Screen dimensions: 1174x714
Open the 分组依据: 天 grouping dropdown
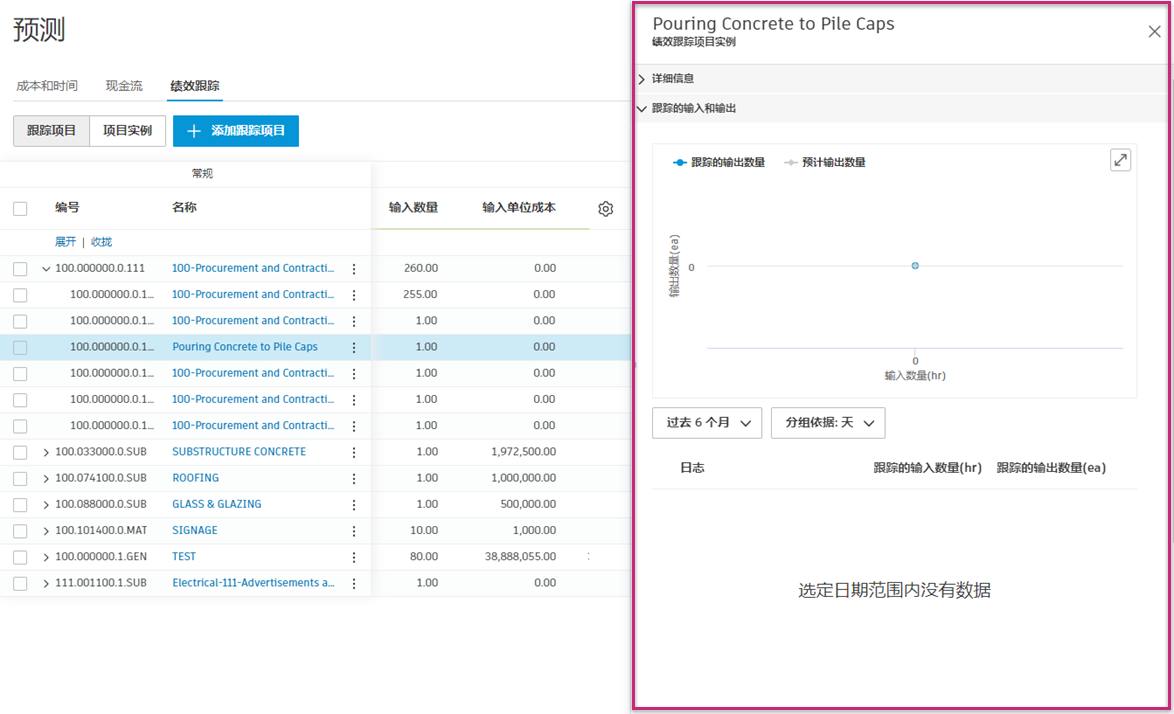pos(828,423)
